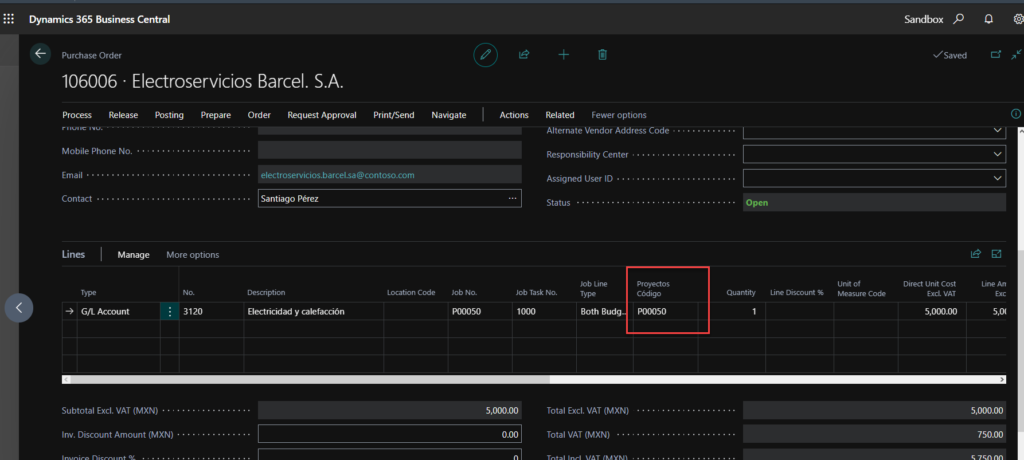Open the Posting menu
The width and height of the screenshot is (1024, 460).
[169, 115]
